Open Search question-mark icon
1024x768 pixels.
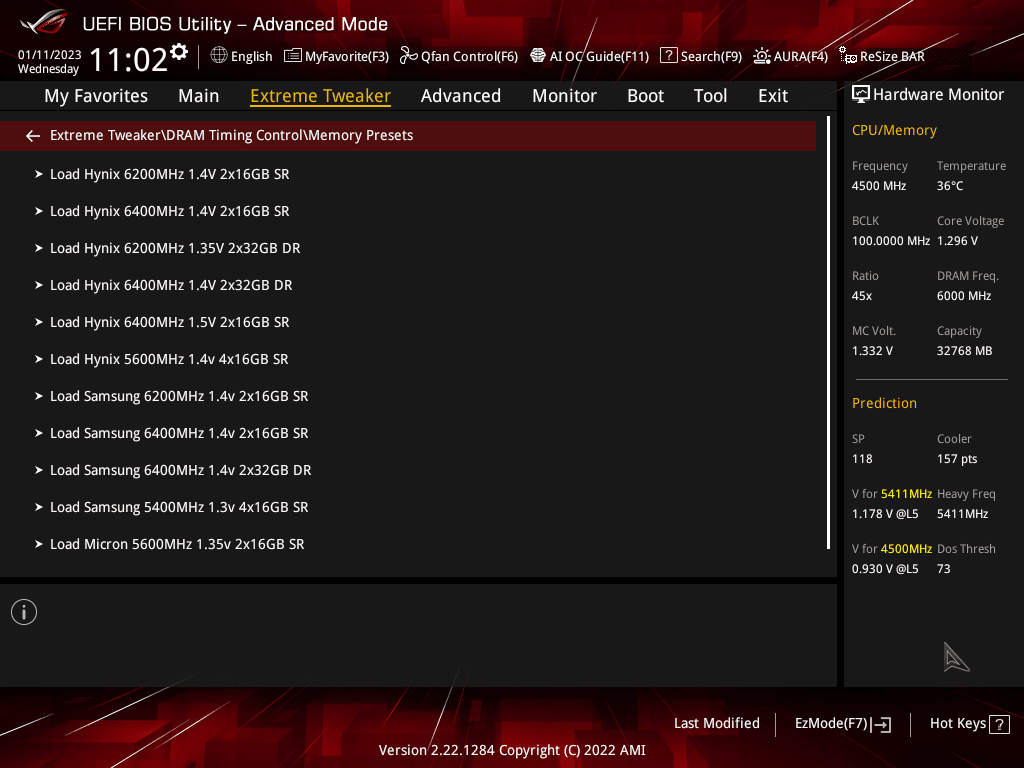pos(669,56)
